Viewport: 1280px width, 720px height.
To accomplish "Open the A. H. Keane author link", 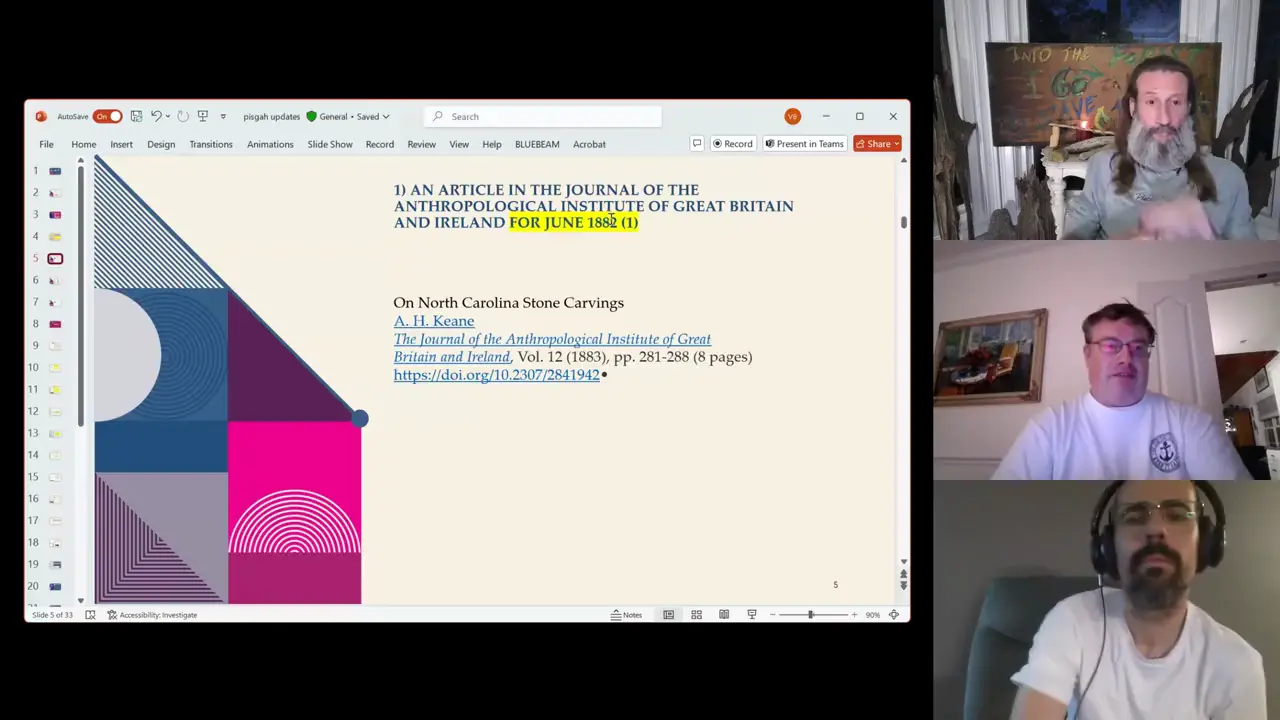I will click(x=434, y=321).
